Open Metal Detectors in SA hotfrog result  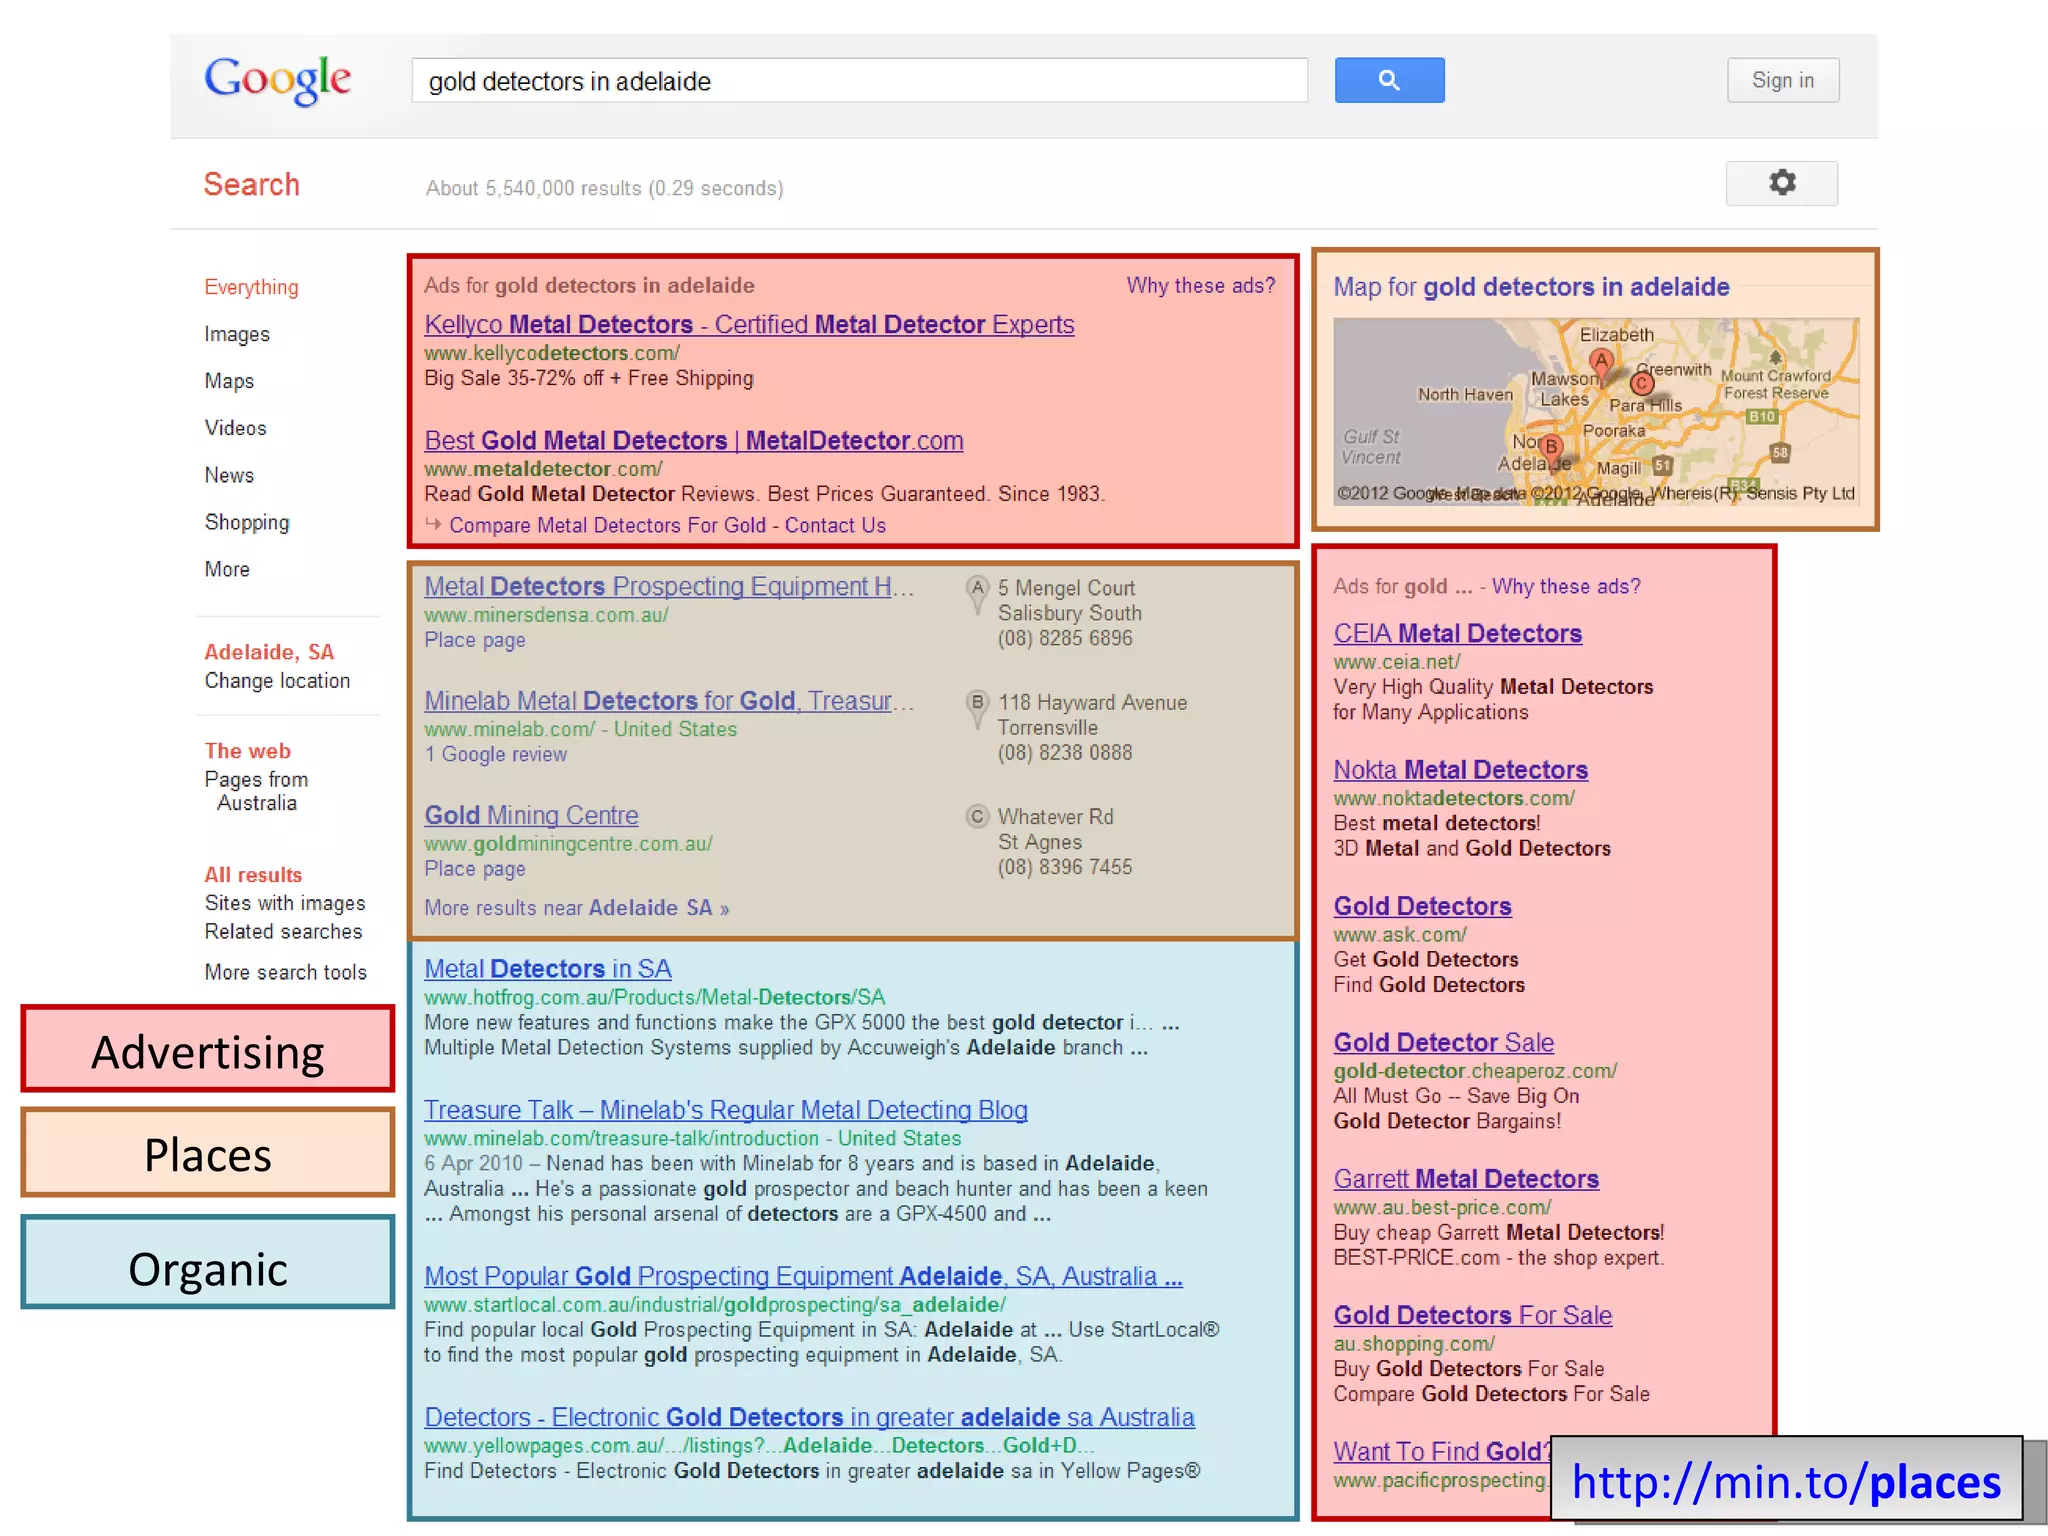[547, 968]
